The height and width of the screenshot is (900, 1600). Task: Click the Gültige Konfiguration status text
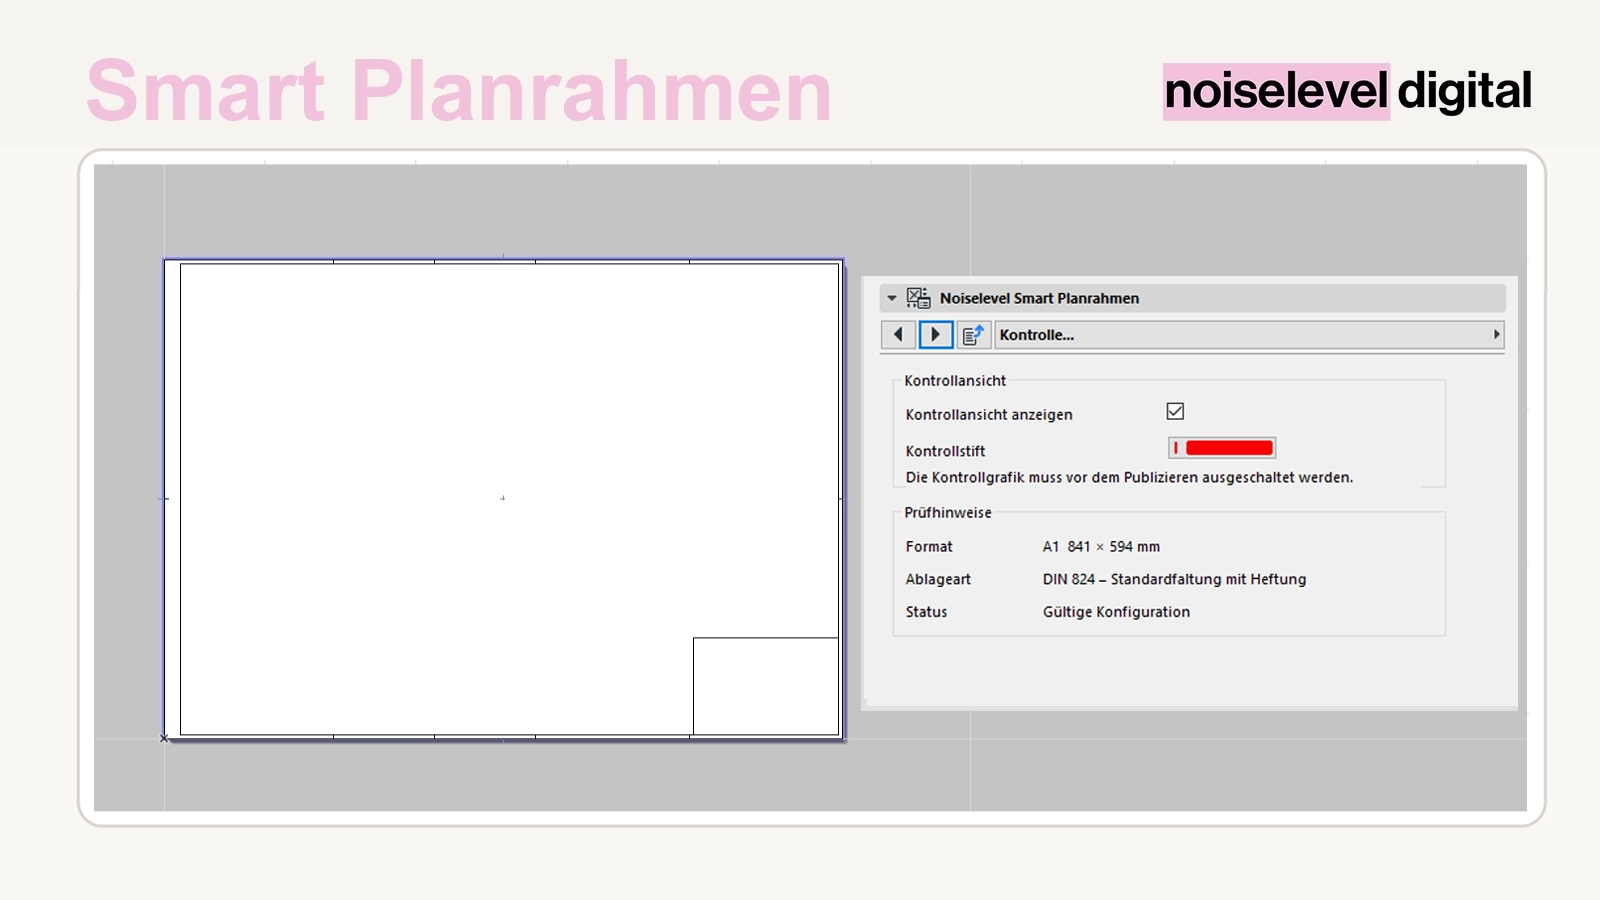pyautogui.click(x=1116, y=612)
